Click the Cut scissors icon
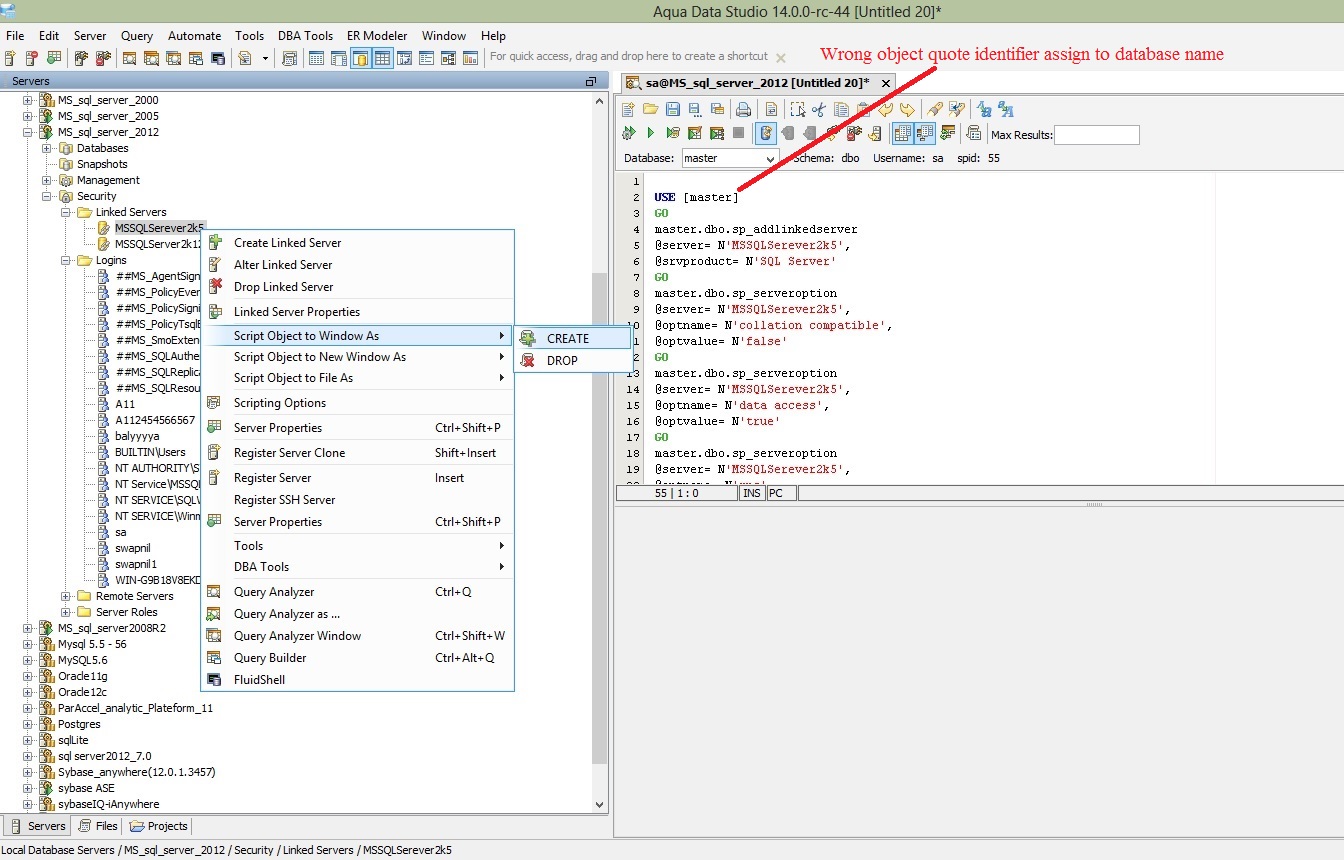 [x=818, y=110]
